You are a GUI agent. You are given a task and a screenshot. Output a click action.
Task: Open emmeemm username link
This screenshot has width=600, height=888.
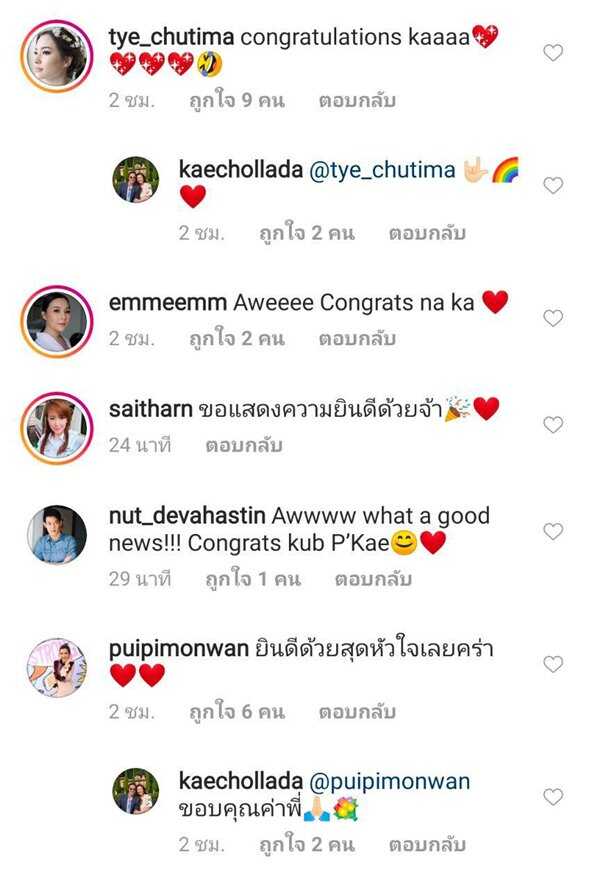[x=168, y=302]
